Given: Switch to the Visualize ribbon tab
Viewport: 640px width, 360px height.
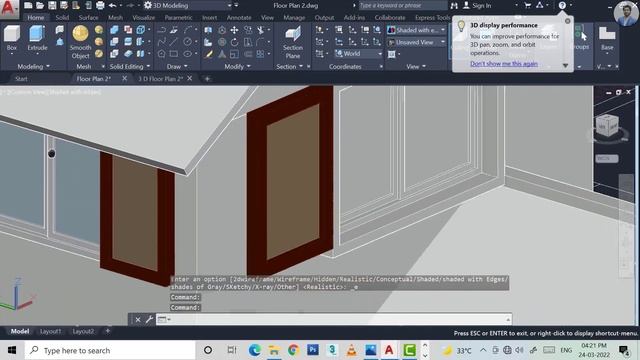Looking at the screenshot, I should click(x=144, y=18).
